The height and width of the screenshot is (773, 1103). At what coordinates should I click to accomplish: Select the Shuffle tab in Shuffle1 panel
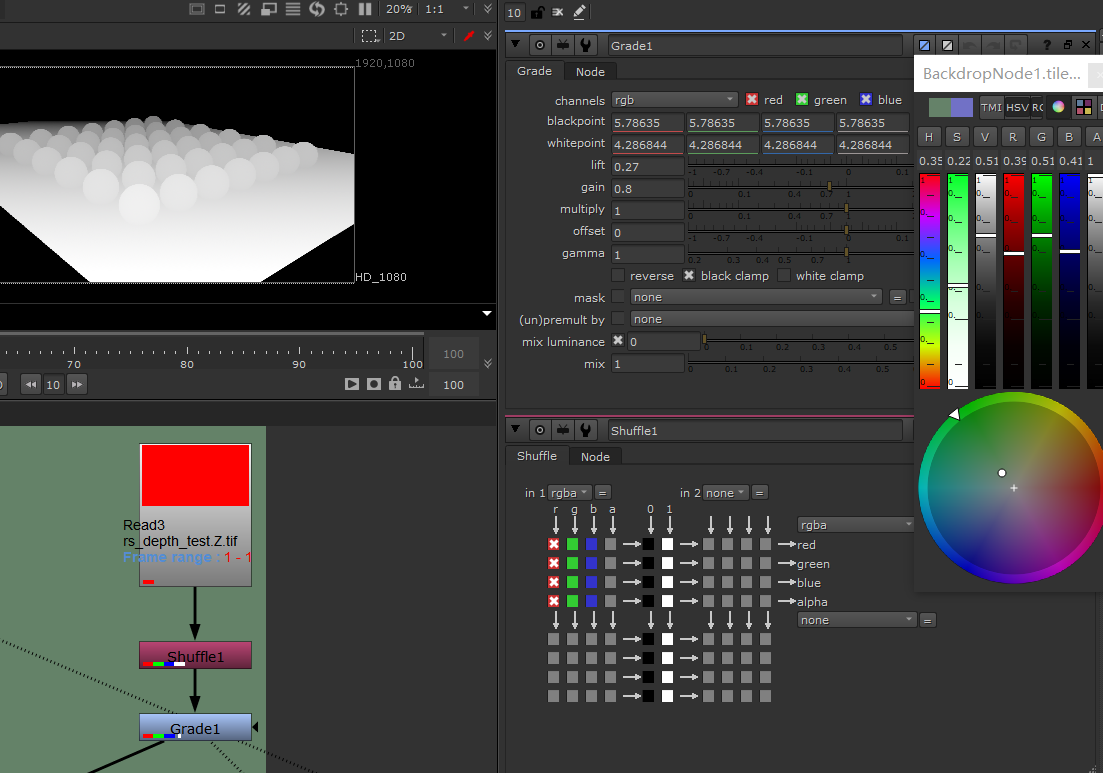pyautogui.click(x=536, y=456)
